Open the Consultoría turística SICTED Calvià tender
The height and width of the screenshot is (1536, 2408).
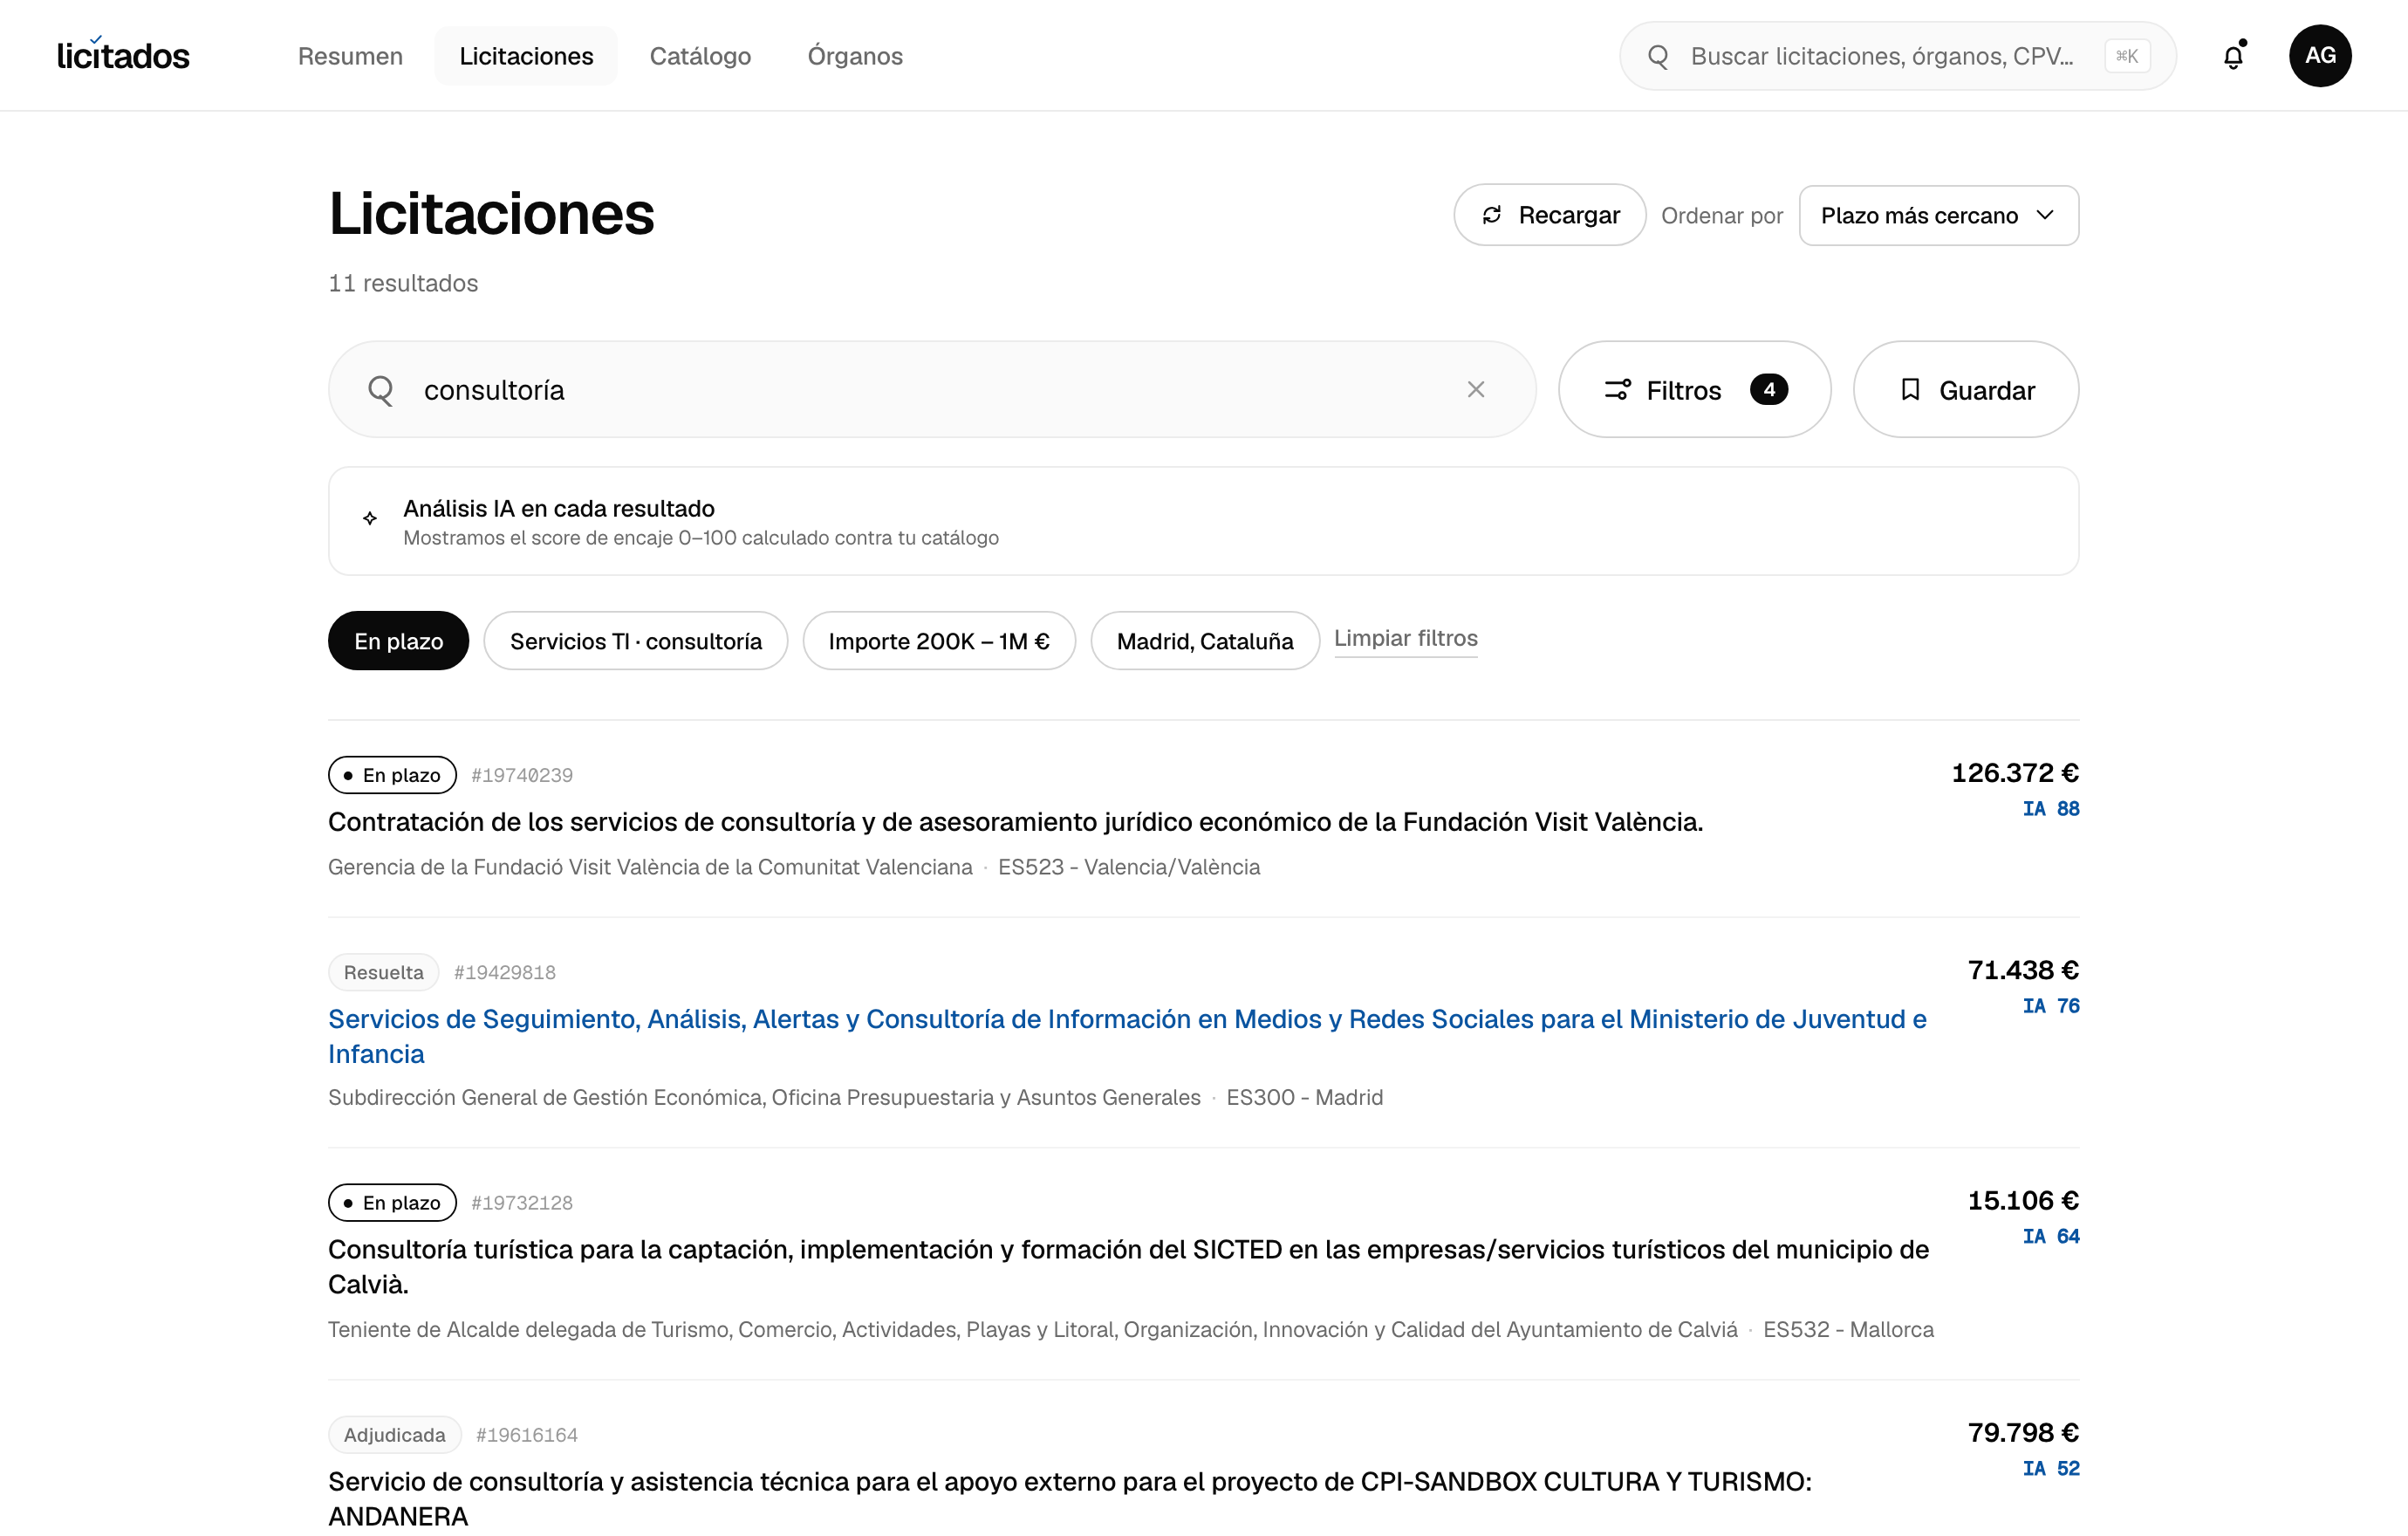(1128, 1267)
